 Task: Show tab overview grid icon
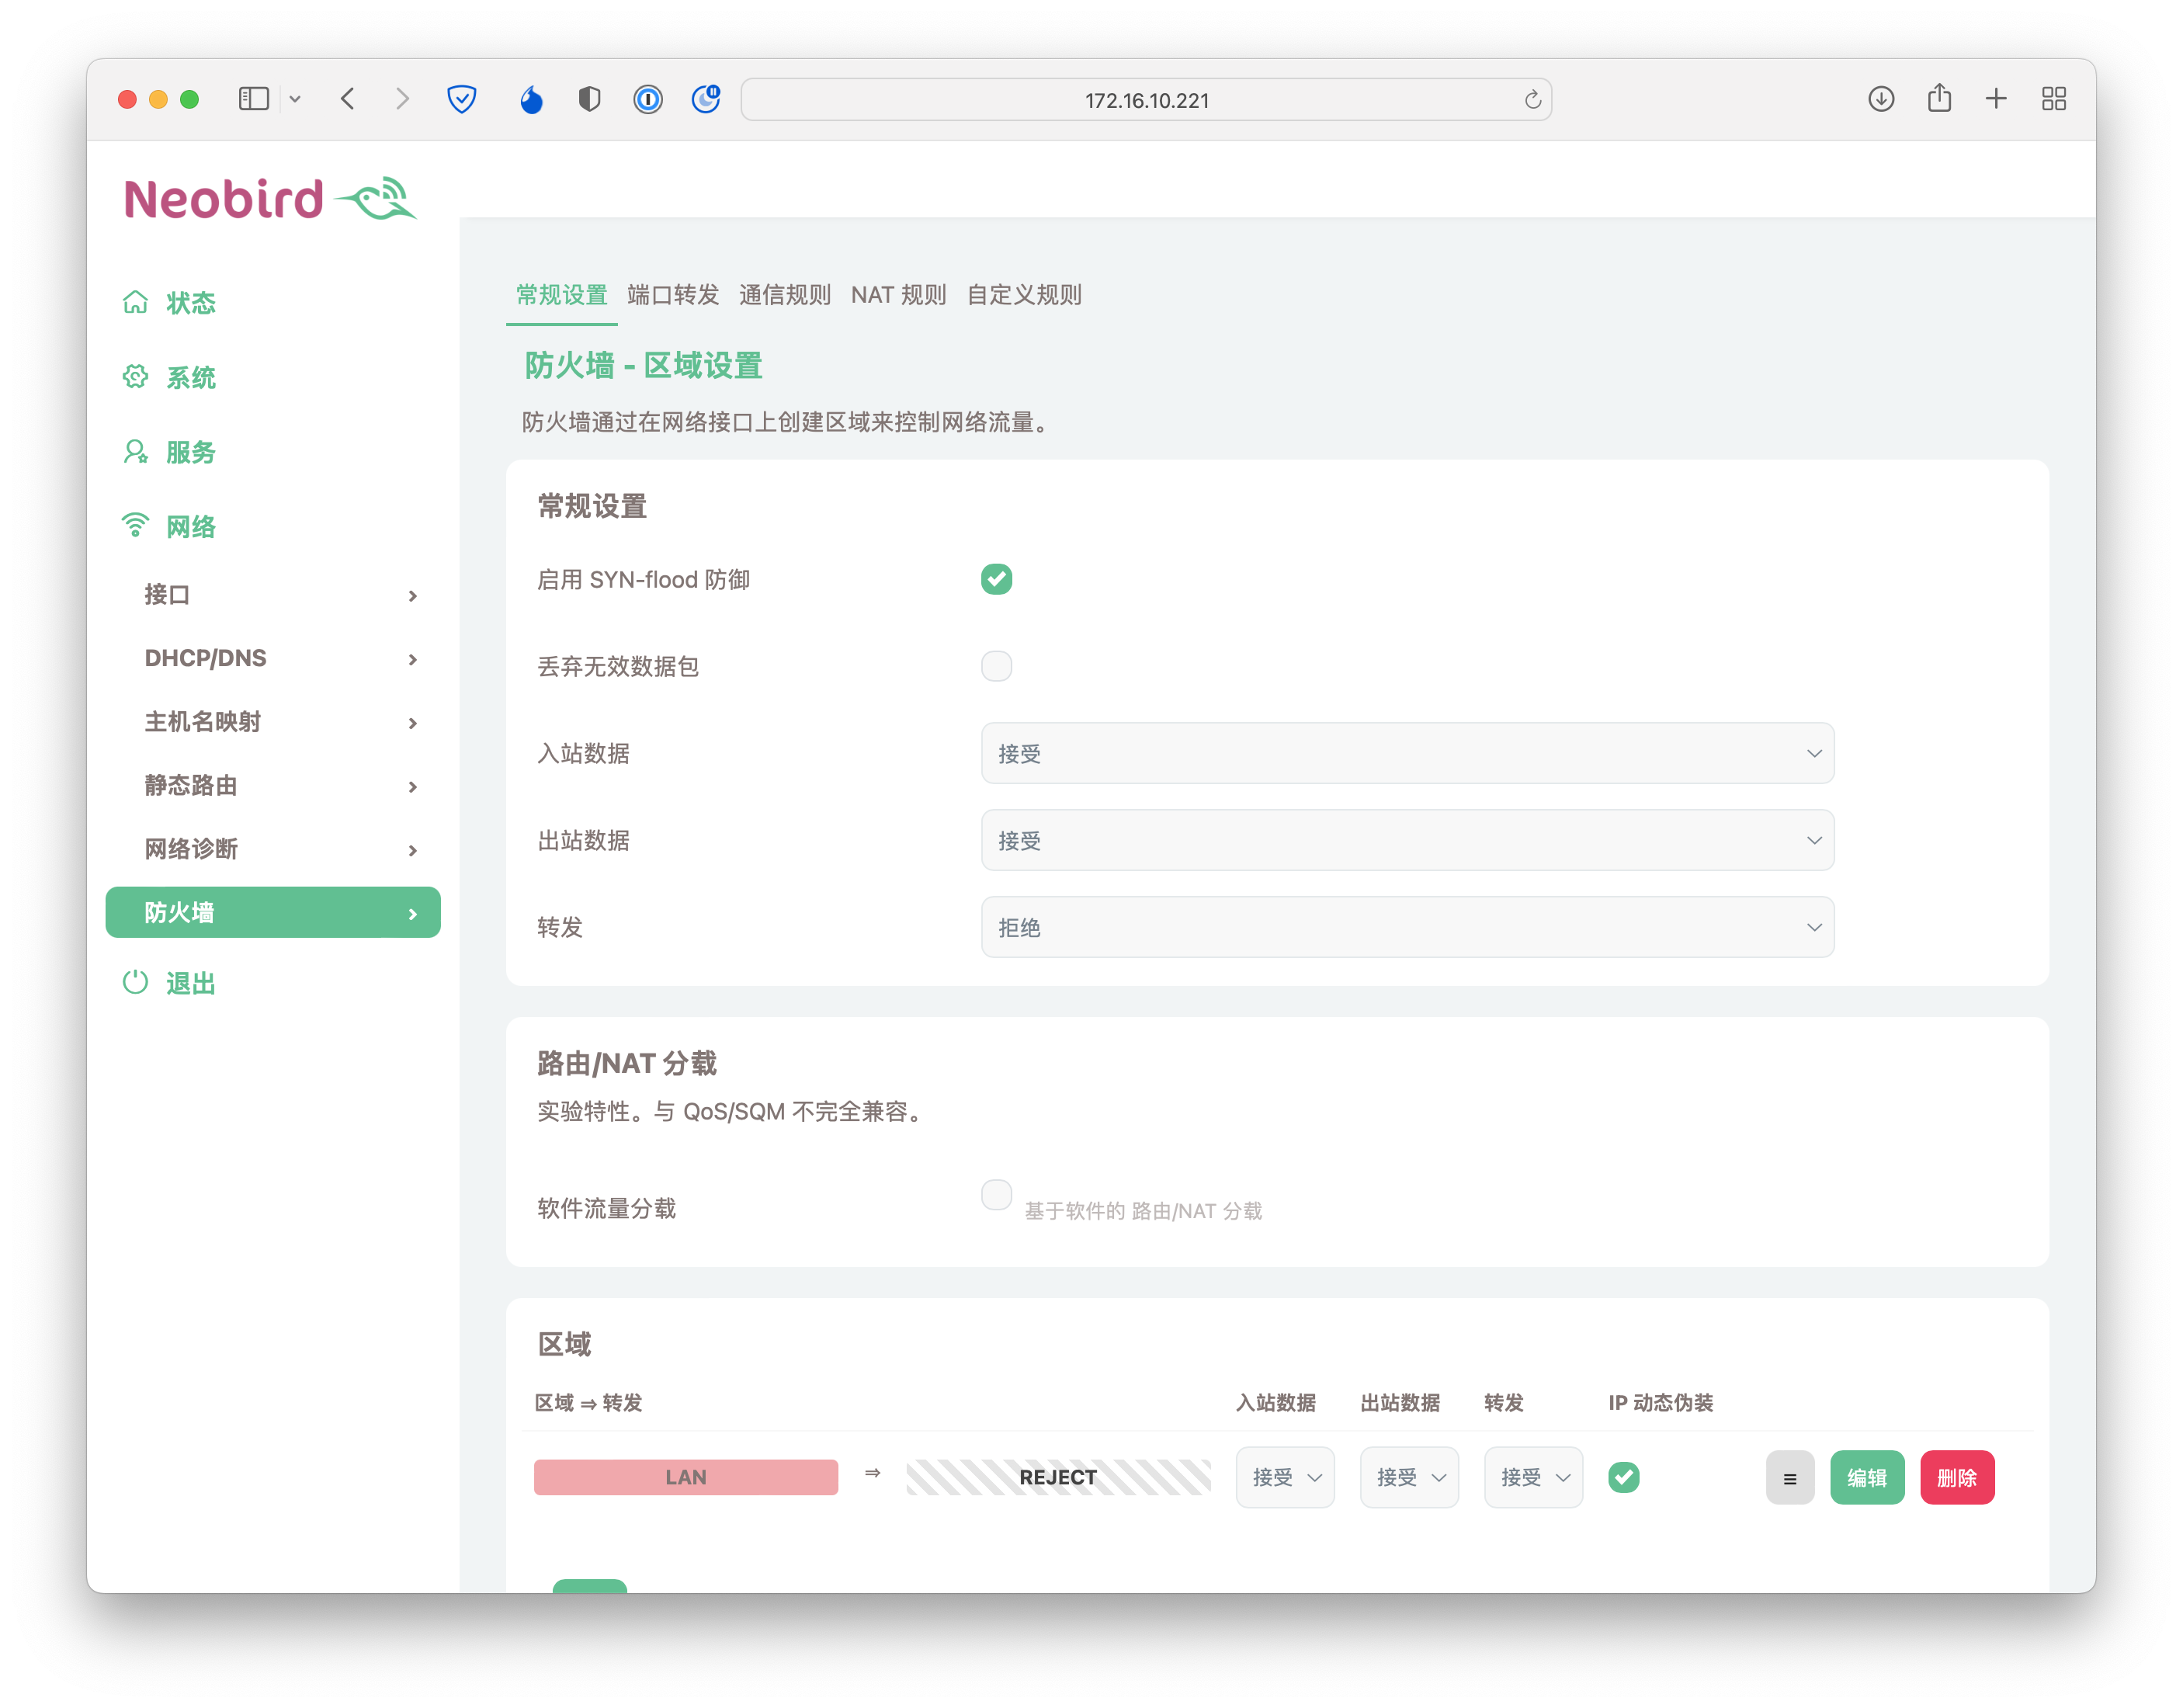point(2053,99)
